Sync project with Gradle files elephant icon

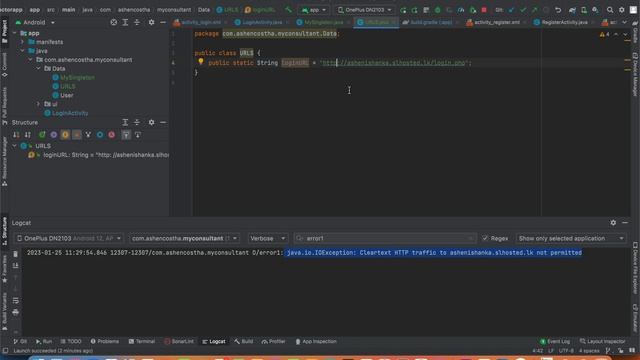pos(572,10)
